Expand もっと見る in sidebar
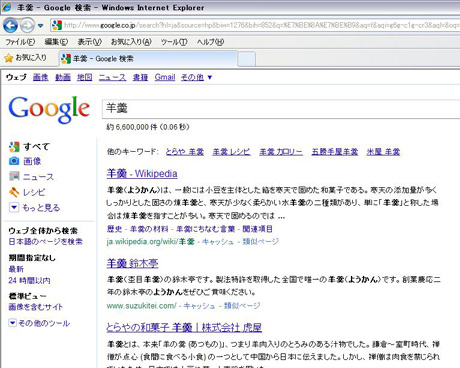The image size is (460, 368). click(x=34, y=208)
